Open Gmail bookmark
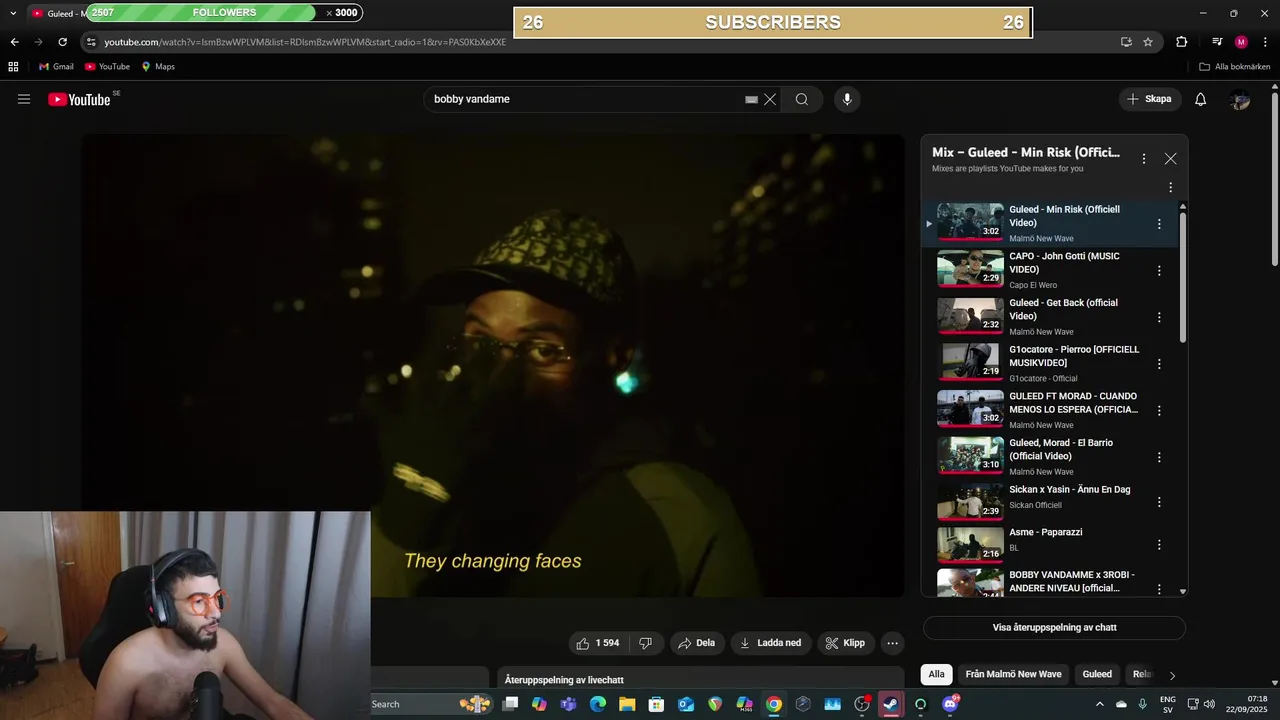 56,67
